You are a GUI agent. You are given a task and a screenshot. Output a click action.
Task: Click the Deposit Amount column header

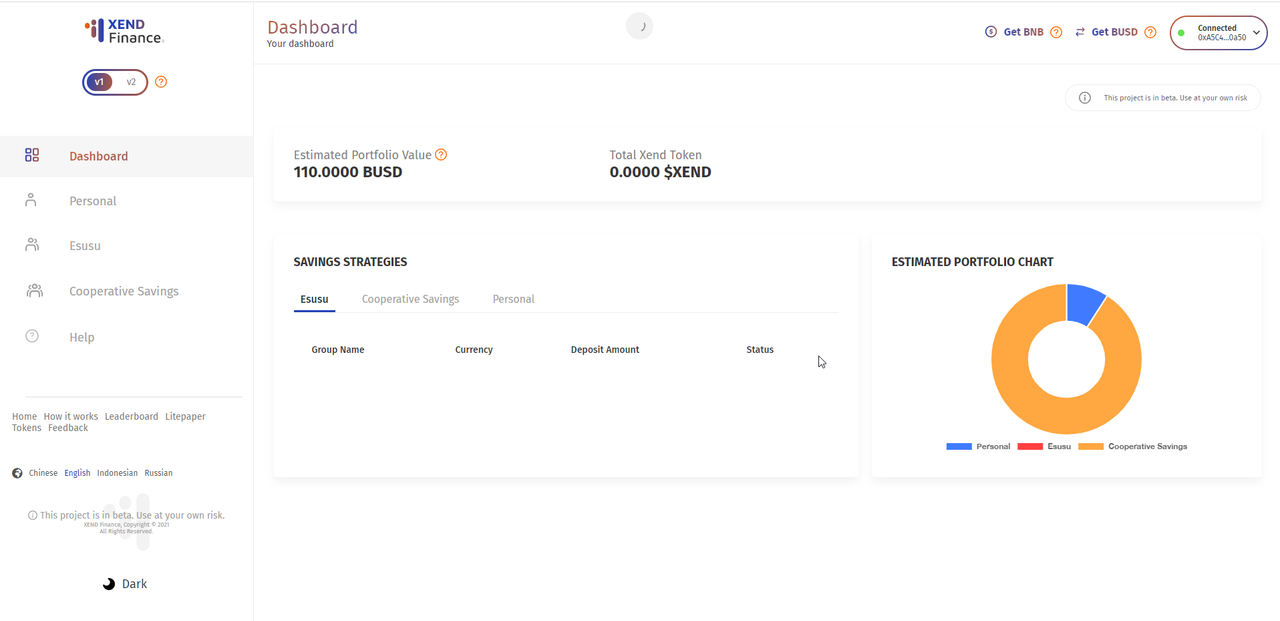tap(605, 350)
